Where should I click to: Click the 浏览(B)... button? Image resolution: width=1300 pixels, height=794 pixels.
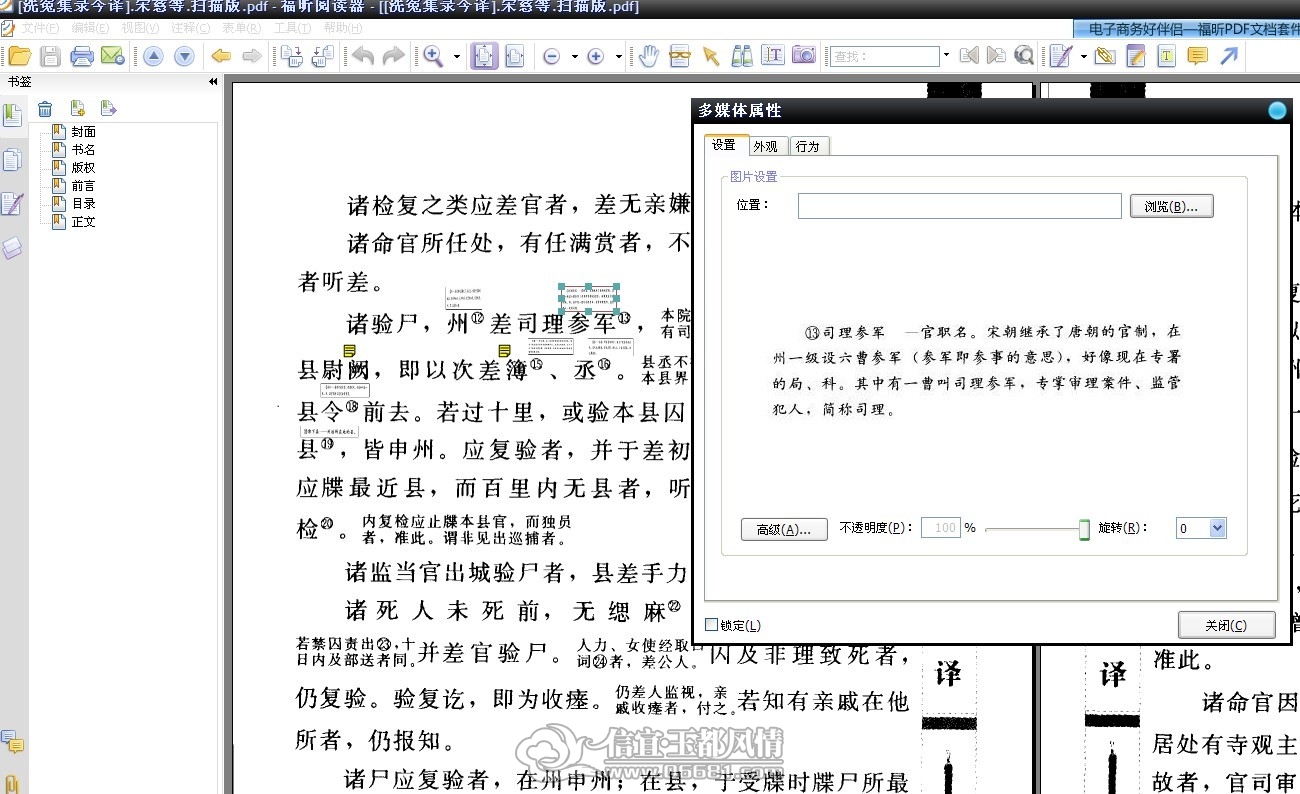(1171, 206)
